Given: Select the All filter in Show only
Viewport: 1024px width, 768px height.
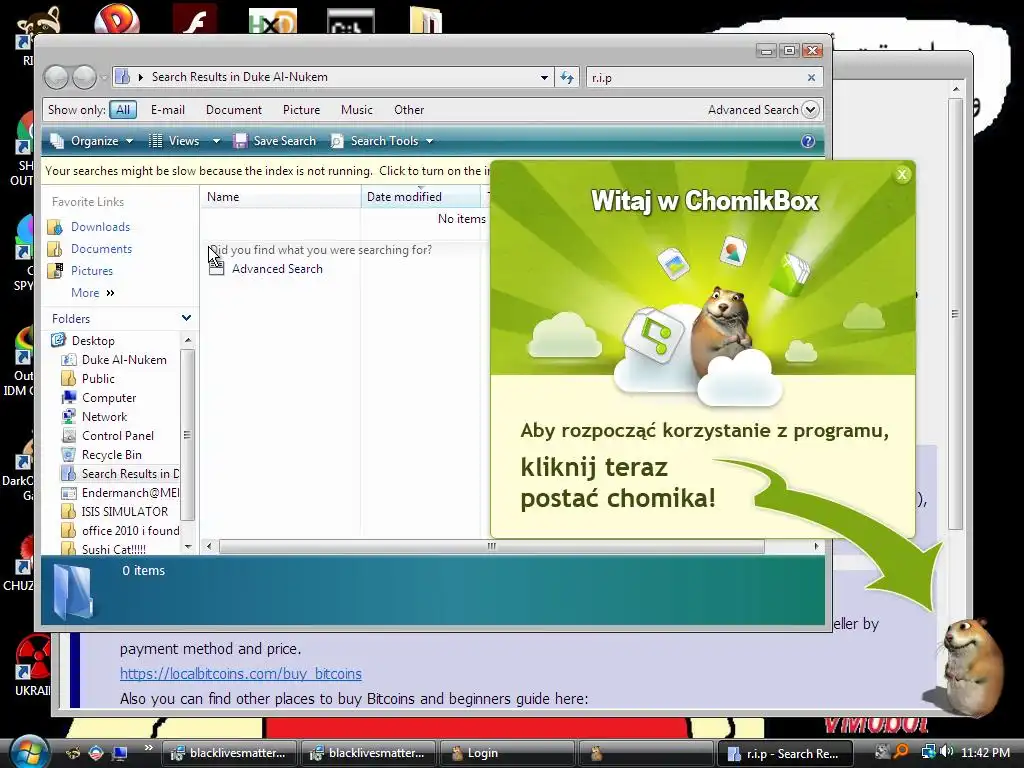Looking at the screenshot, I should (123, 110).
